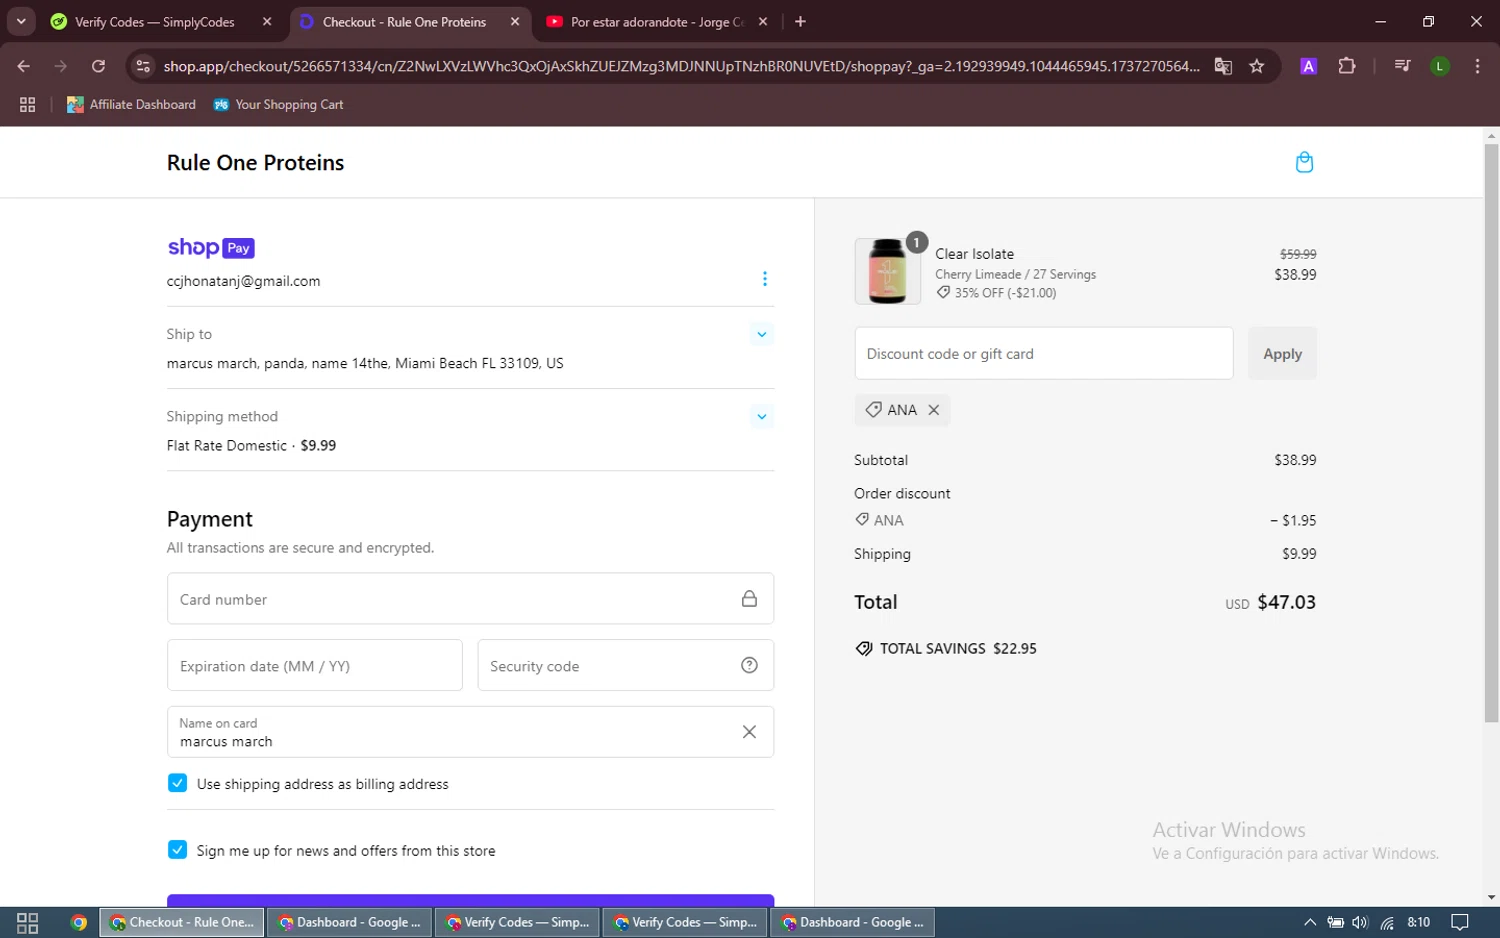The height and width of the screenshot is (938, 1500).
Task: Uncheck Use shipping address as billing address
Action: [177, 783]
